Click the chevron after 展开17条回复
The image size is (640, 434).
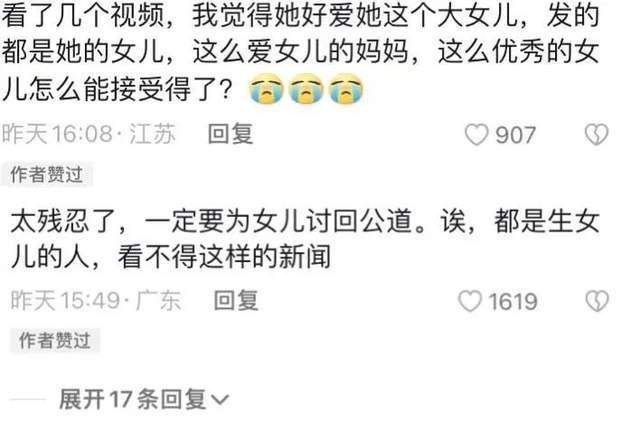pos(220,400)
